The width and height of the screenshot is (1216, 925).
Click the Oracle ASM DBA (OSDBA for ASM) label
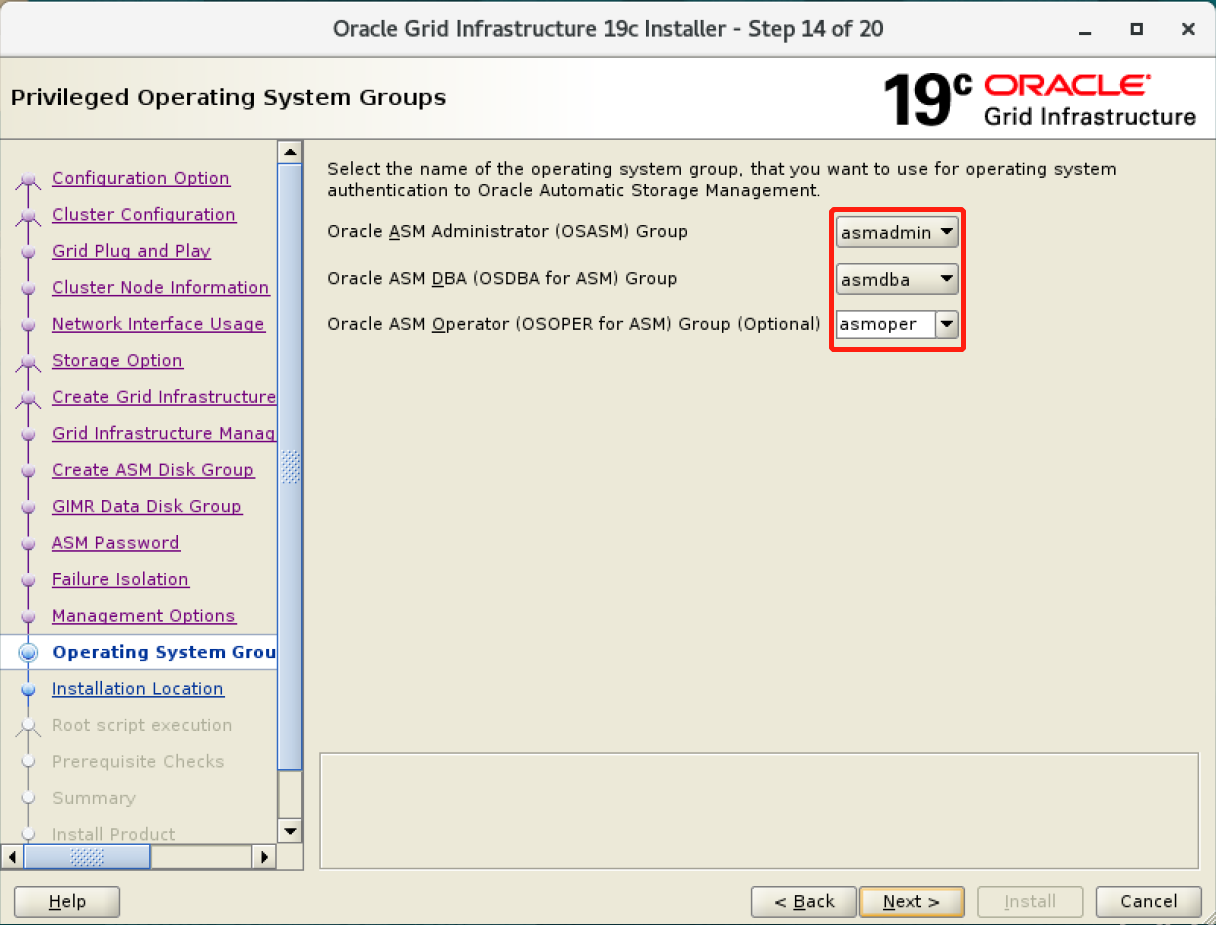point(502,278)
